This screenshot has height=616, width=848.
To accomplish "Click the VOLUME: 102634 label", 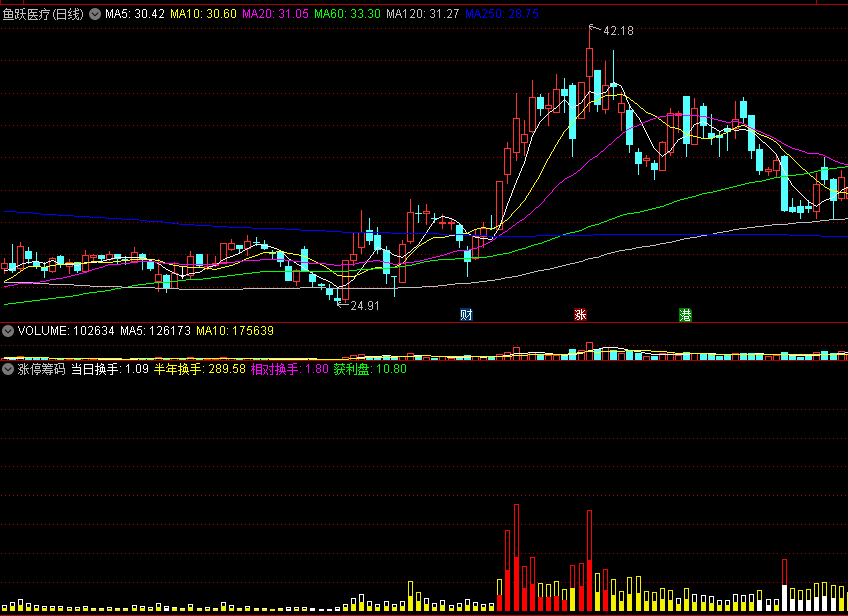I will coord(66,331).
